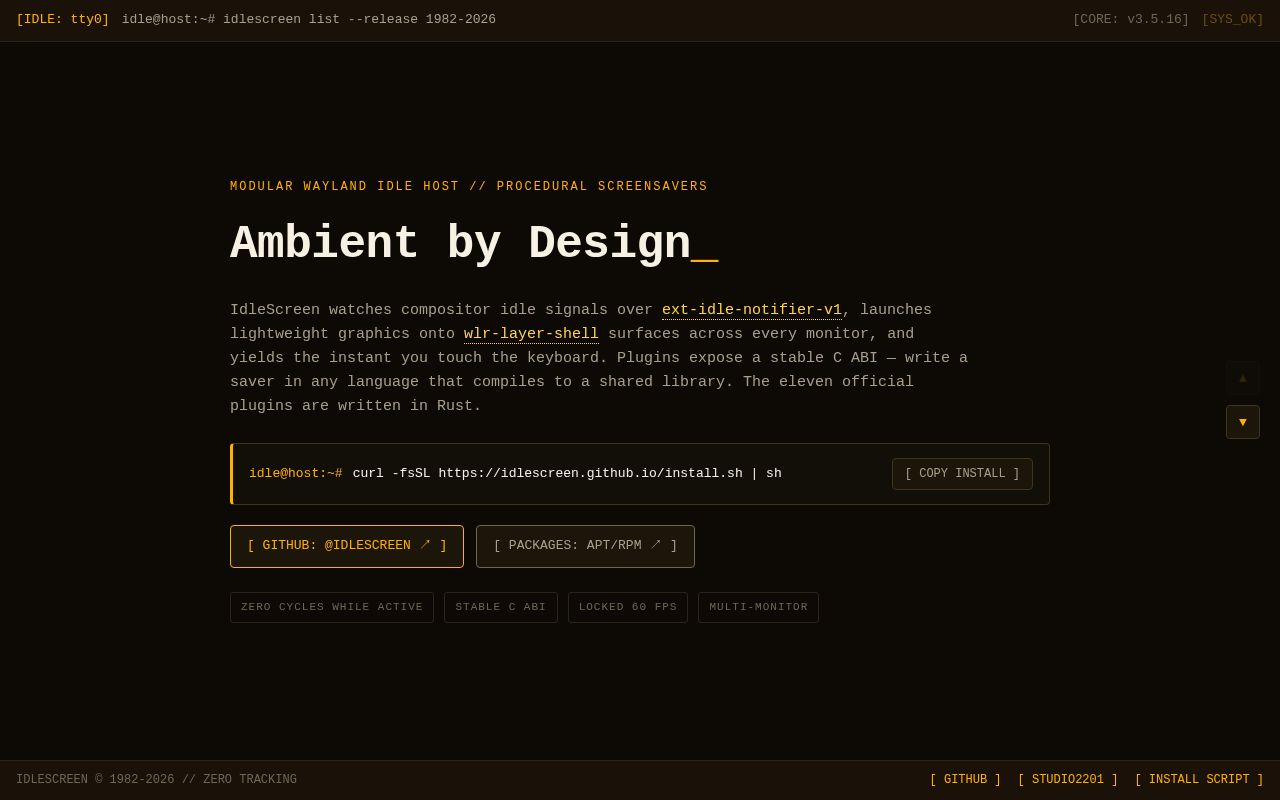Click the idlescreen list command in header
1280x800 pixels.
point(359,20)
